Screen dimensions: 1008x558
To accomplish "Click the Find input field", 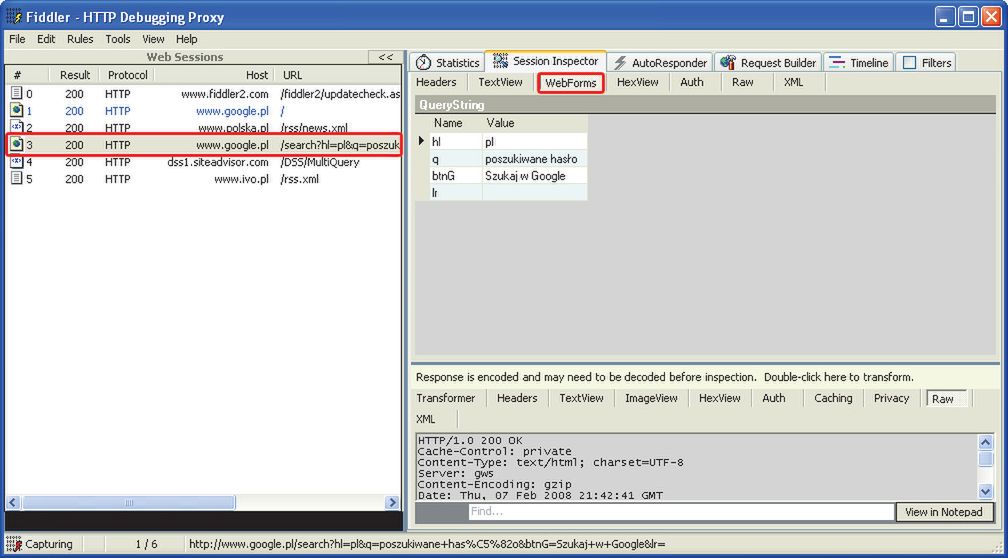I will [681, 512].
